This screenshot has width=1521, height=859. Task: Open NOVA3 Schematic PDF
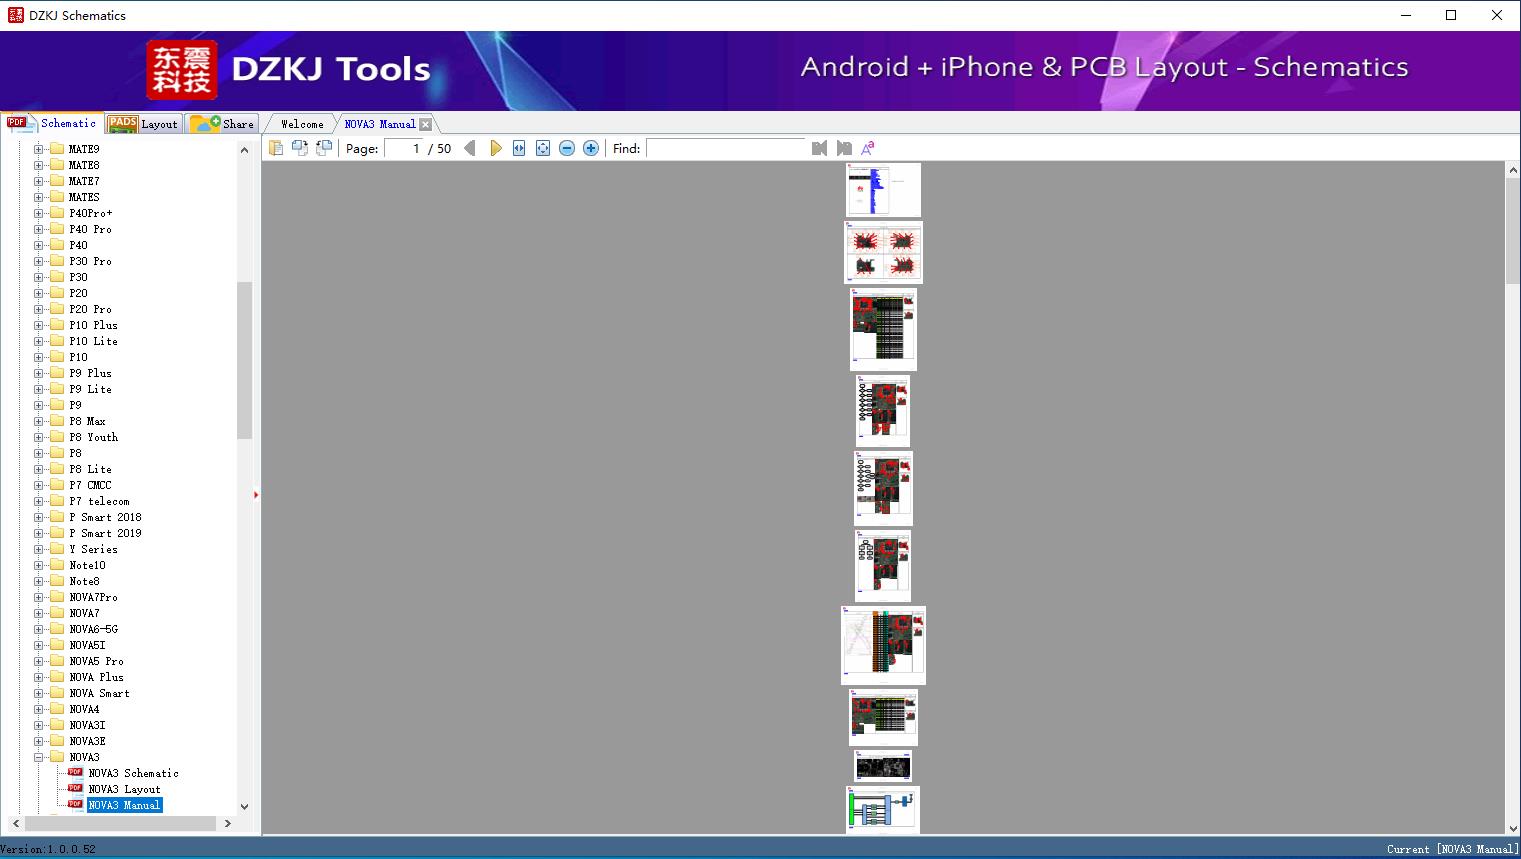click(x=133, y=773)
